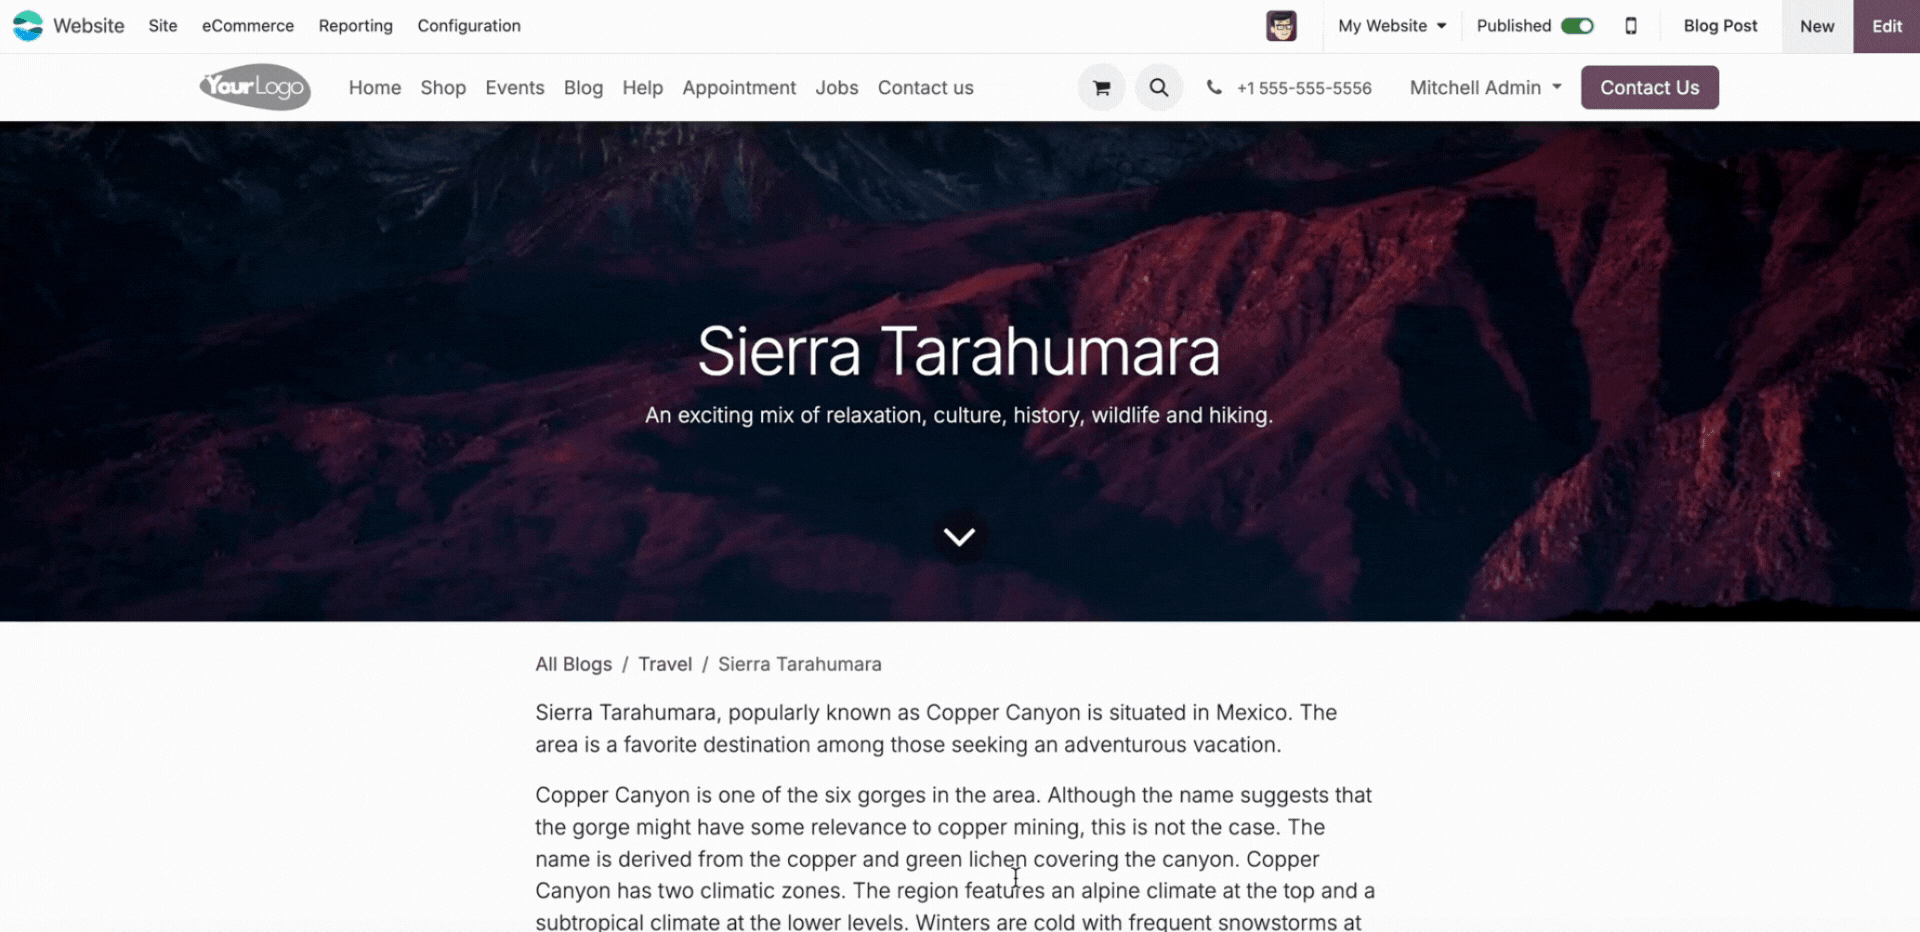Switch to mobile preview phone icon

(x=1630, y=26)
